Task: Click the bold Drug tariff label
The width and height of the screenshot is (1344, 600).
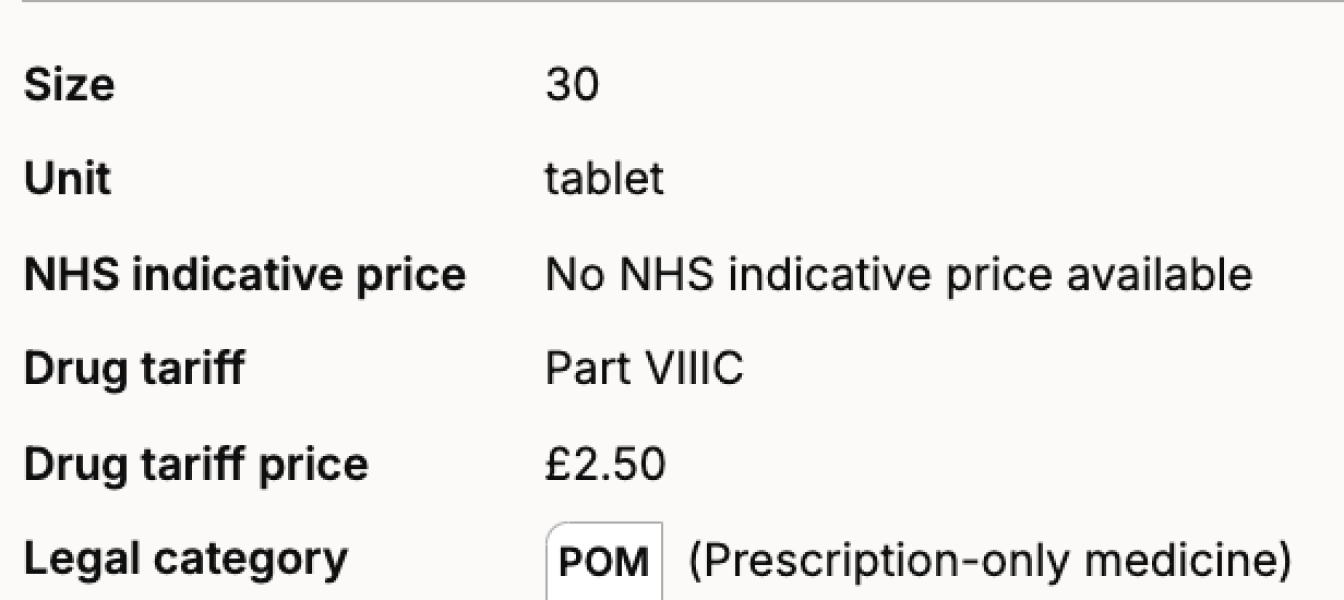Action: [133, 370]
